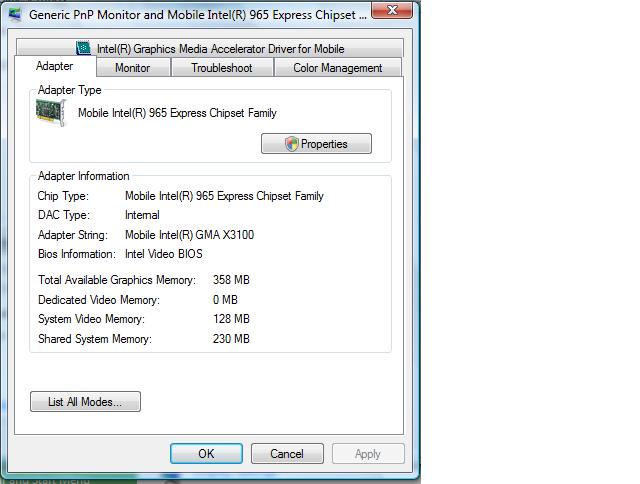Open the Troubleshoot tab
This screenshot has height=484, width=640.
pos(222,68)
